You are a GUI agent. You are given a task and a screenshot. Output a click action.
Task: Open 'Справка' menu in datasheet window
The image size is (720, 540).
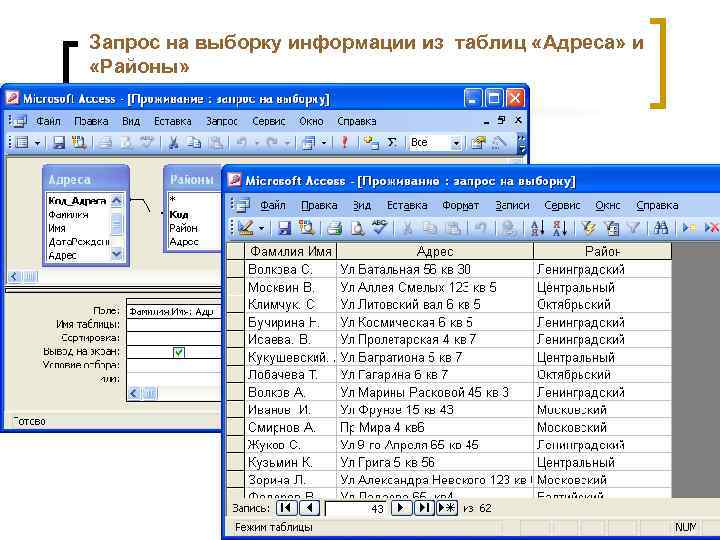(657, 206)
